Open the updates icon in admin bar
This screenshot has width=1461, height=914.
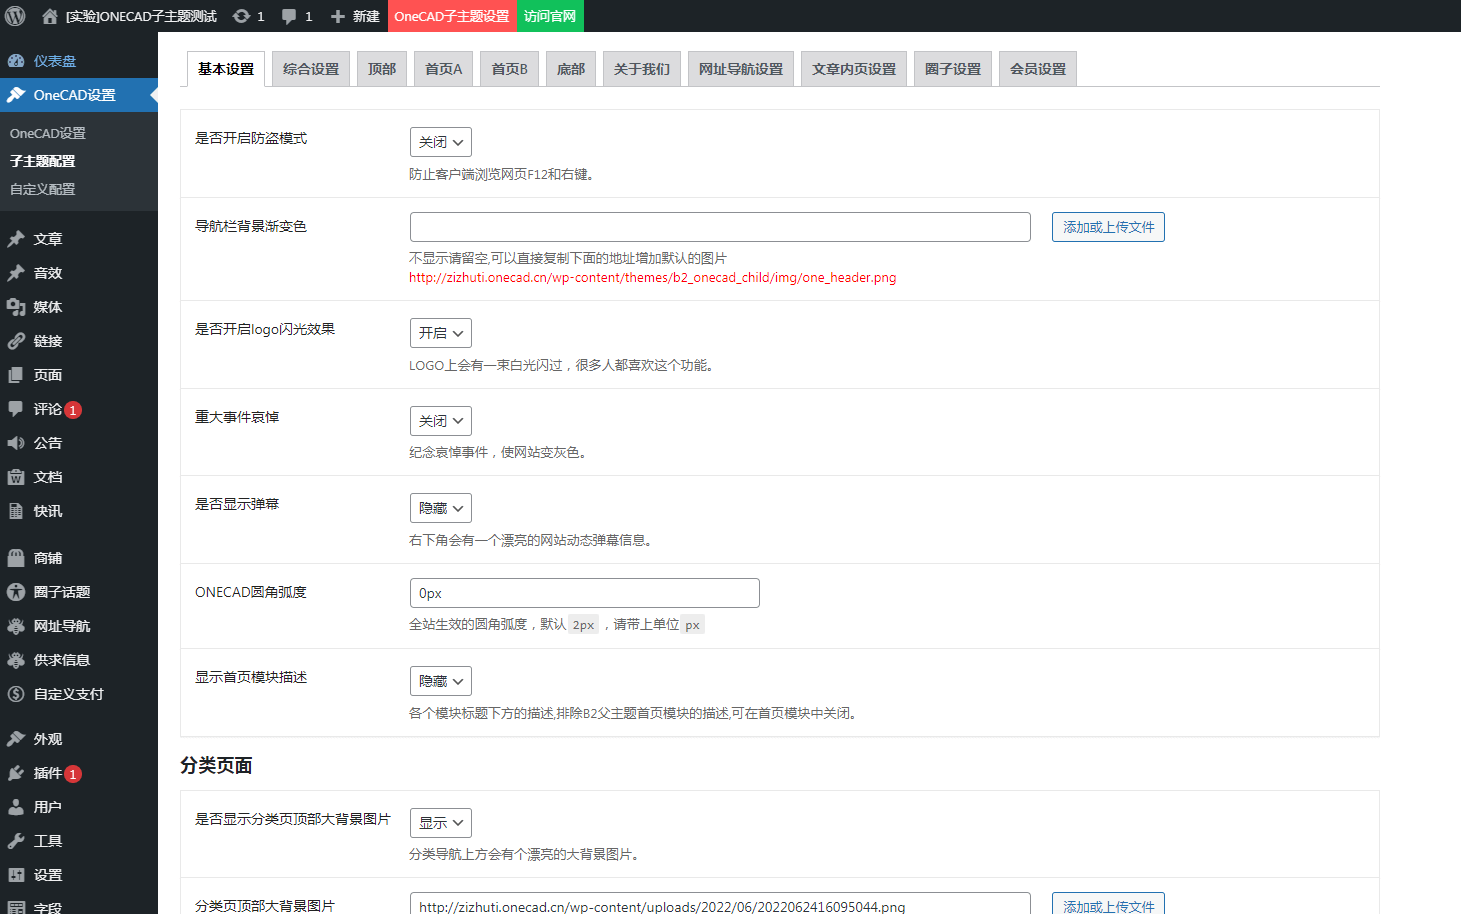[241, 16]
